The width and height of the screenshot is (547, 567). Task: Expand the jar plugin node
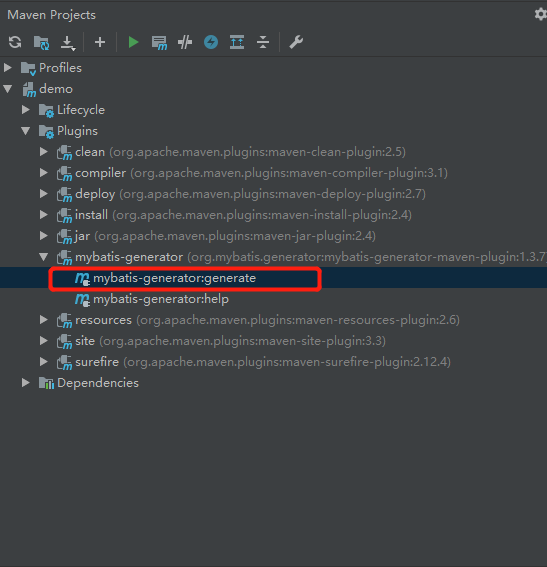pos(44,235)
